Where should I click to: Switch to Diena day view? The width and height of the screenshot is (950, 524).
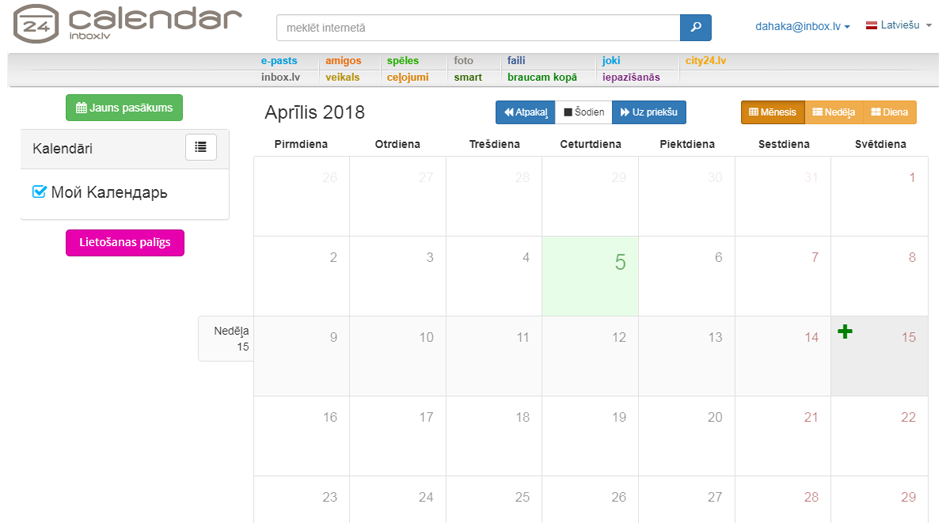click(x=889, y=112)
